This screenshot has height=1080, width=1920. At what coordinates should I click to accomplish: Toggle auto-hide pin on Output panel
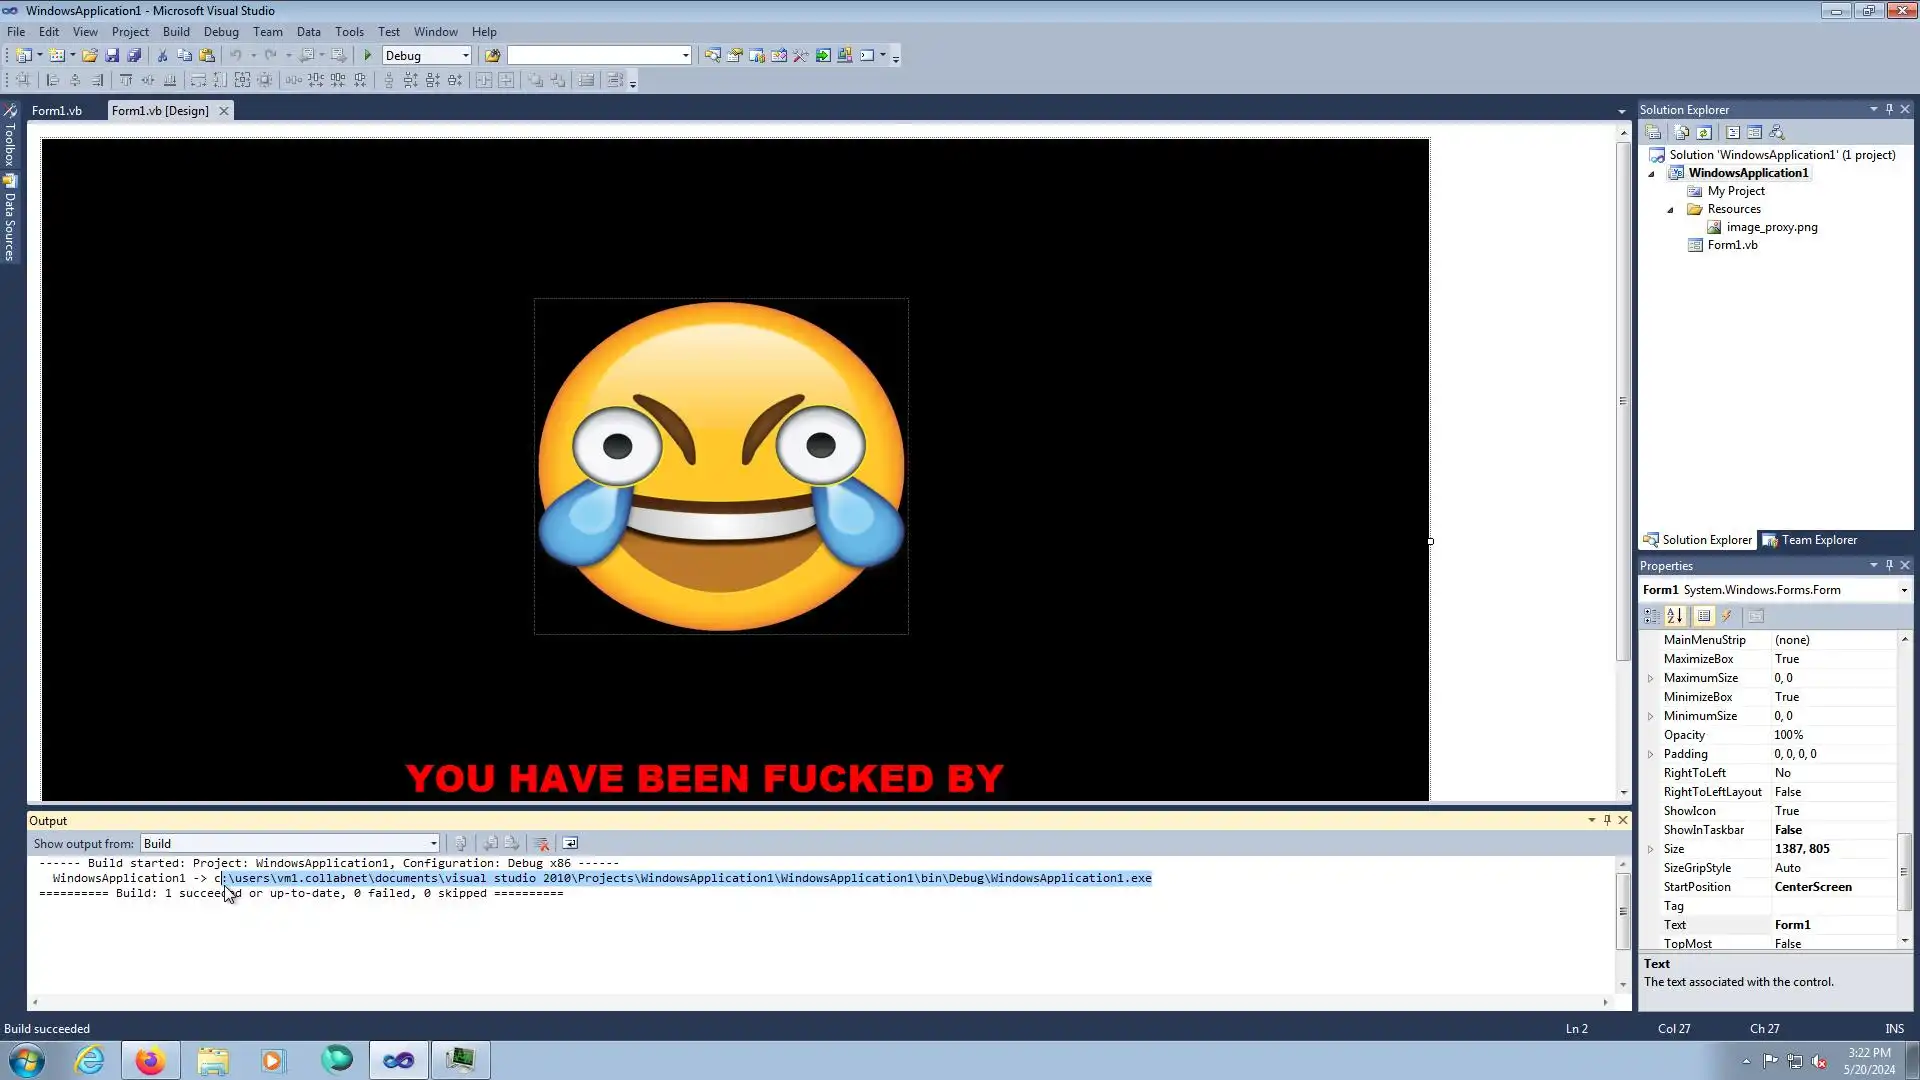click(x=1607, y=820)
